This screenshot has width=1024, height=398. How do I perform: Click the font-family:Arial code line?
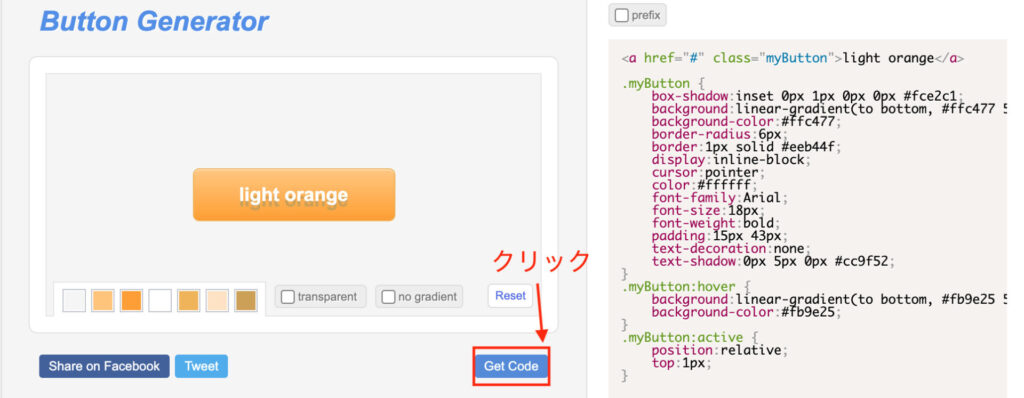pyautogui.click(x=720, y=198)
